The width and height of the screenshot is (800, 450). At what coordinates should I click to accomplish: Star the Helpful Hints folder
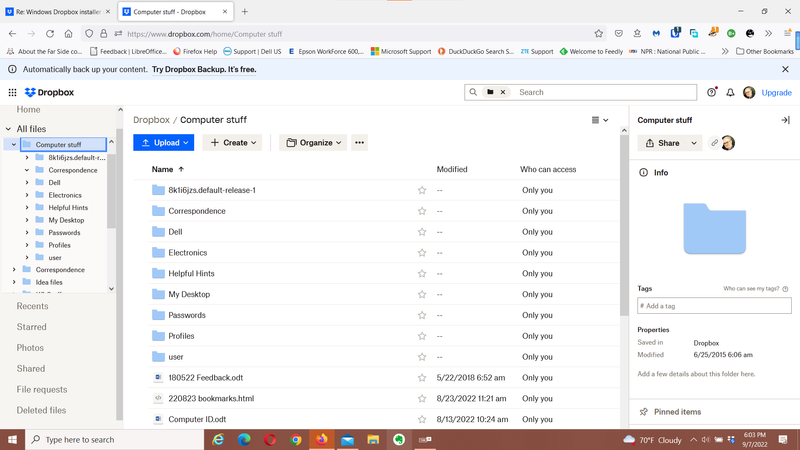[422, 274]
